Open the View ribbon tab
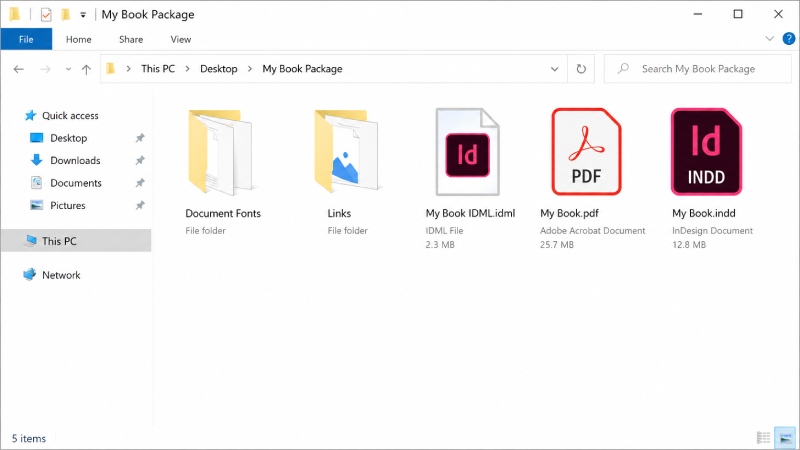The width and height of the screenshot is (800, 450). [x=181, y=39]
